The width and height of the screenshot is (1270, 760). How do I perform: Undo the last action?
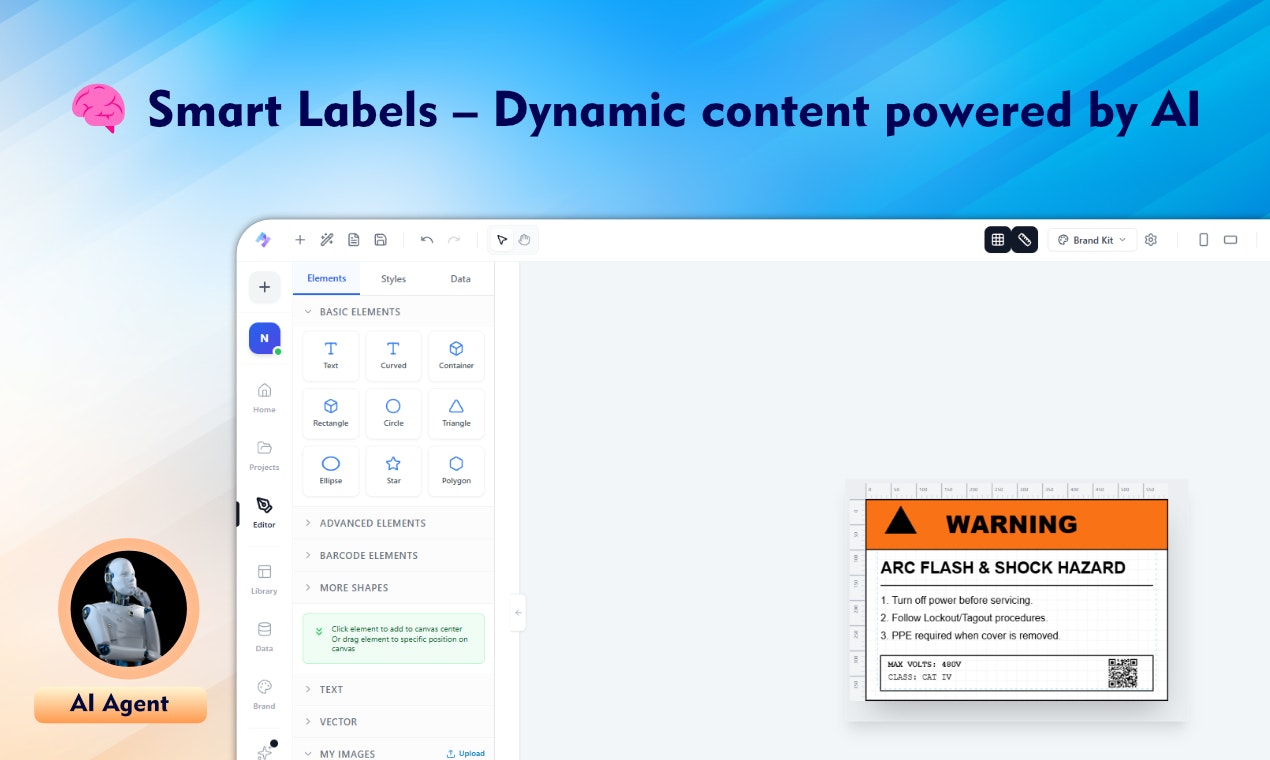pos(427,240)
